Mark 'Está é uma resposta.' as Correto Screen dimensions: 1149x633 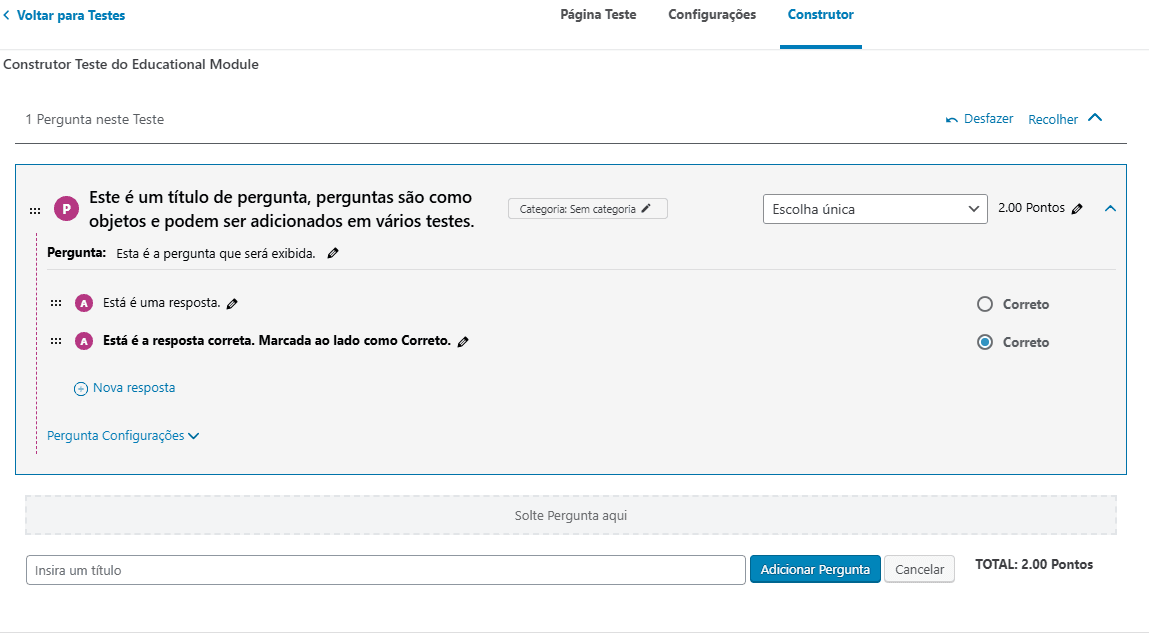985,304
